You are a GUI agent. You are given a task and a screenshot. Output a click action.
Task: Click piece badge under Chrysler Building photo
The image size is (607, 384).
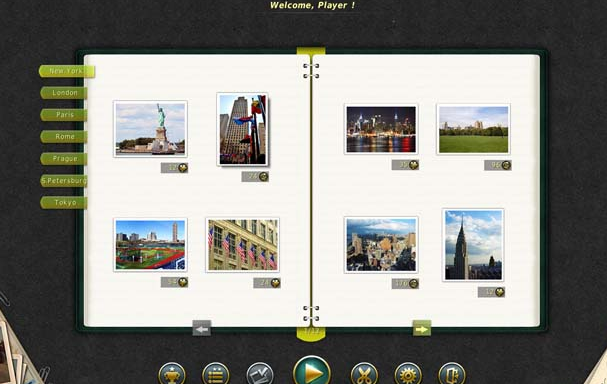tap(492, 292)
